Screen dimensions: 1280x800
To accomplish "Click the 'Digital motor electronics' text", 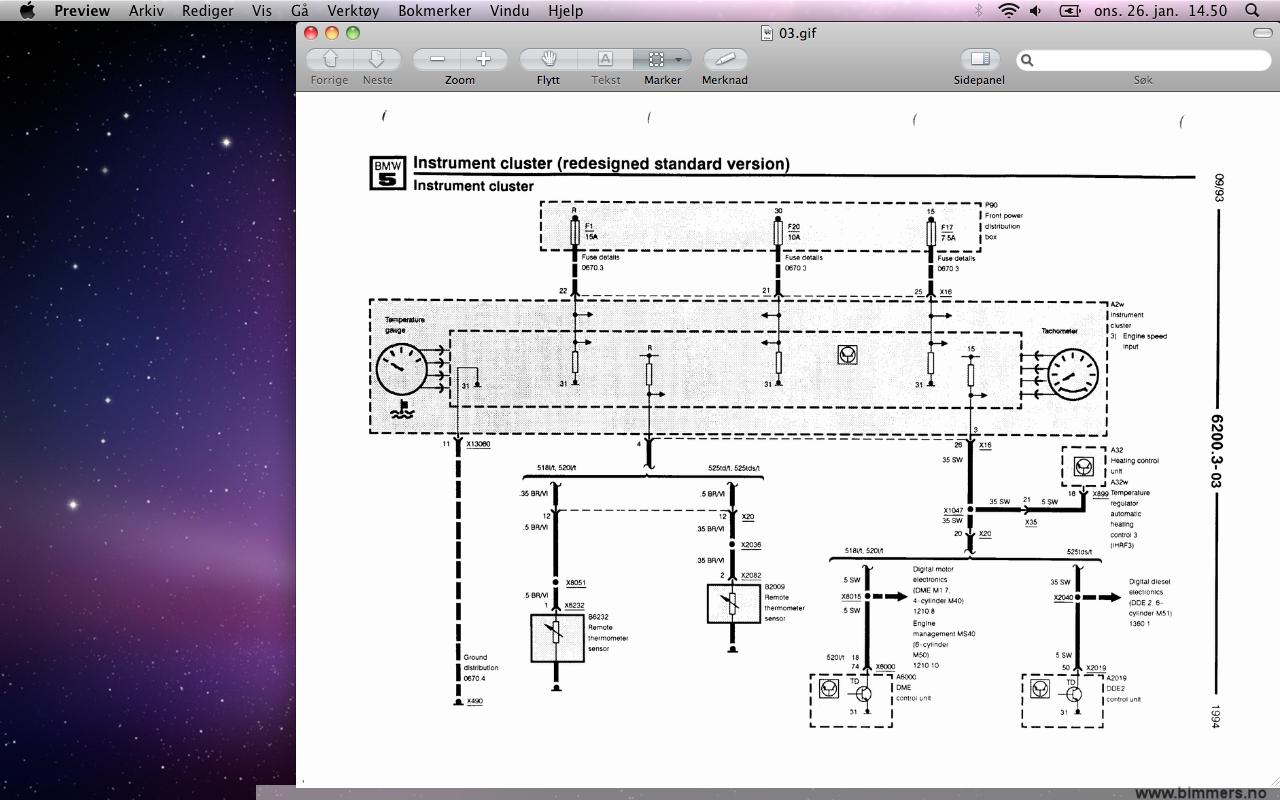I will pyautogui.click(x=935, y=574).
